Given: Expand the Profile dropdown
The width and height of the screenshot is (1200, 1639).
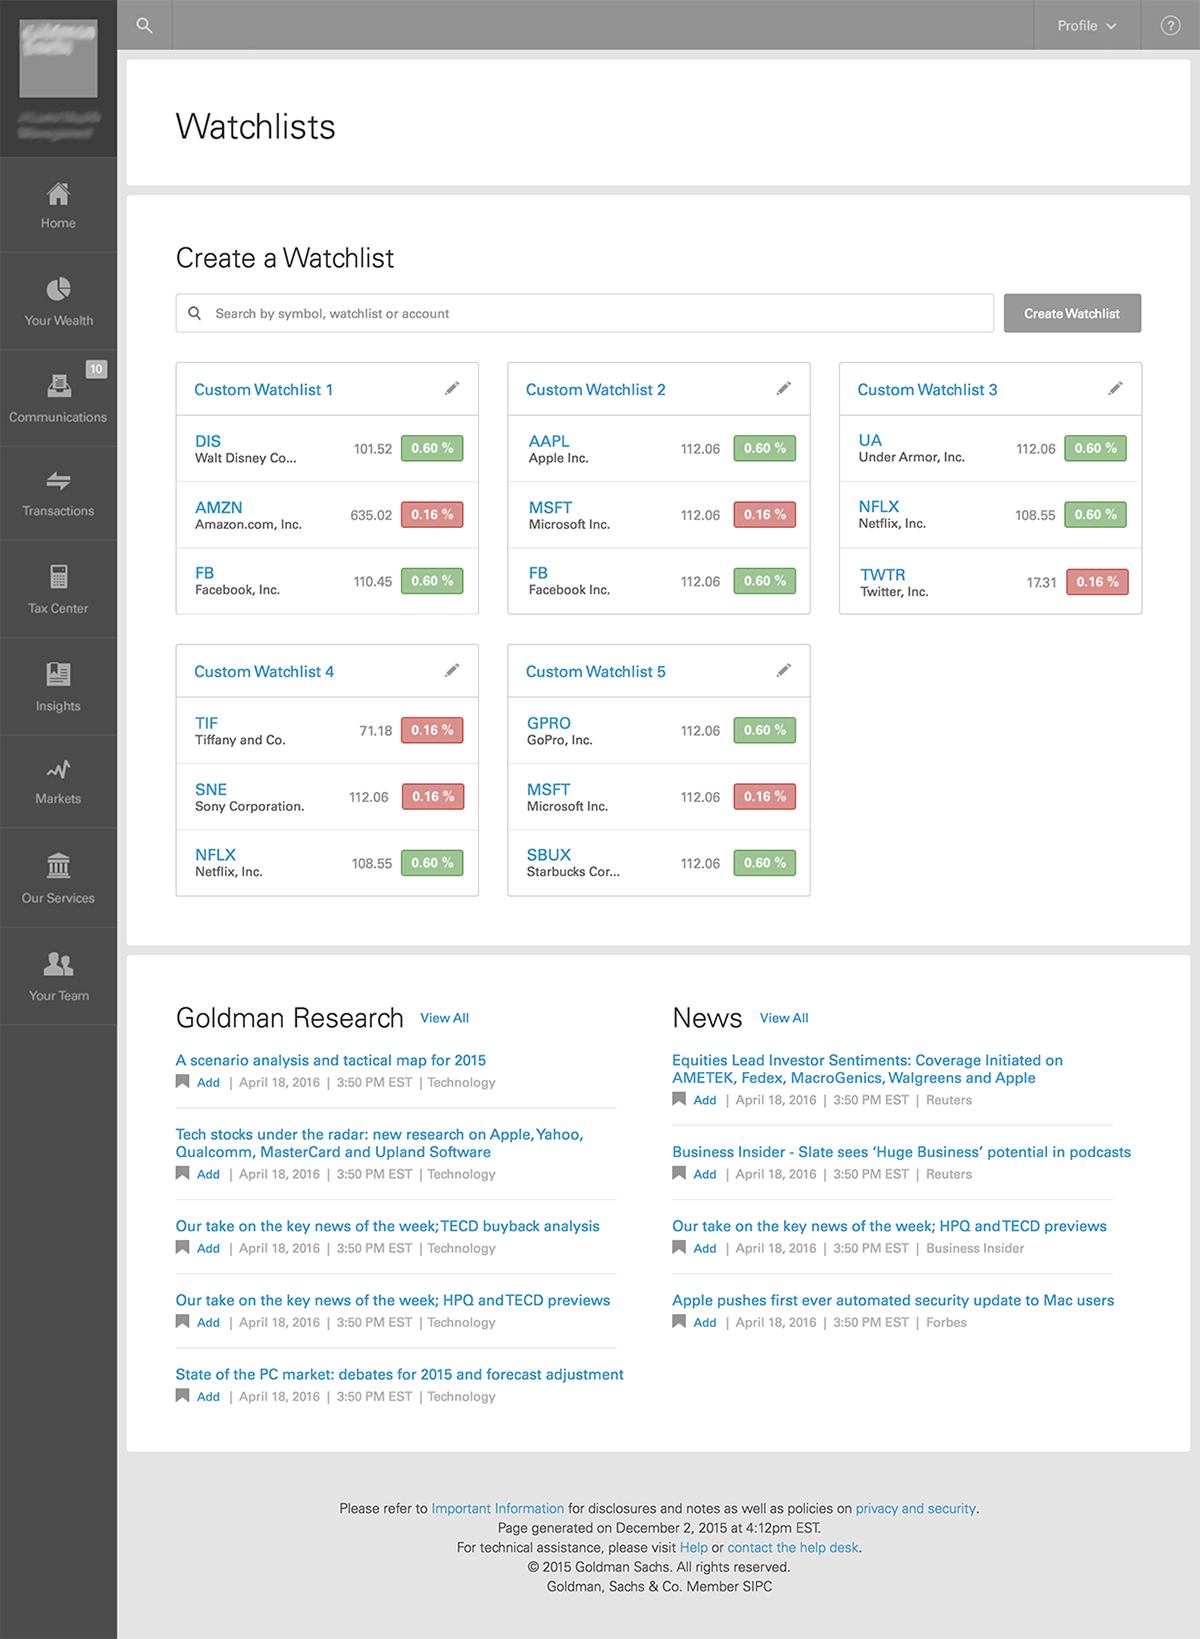Looking at the screenshot, I should [x=1086, y=25].
